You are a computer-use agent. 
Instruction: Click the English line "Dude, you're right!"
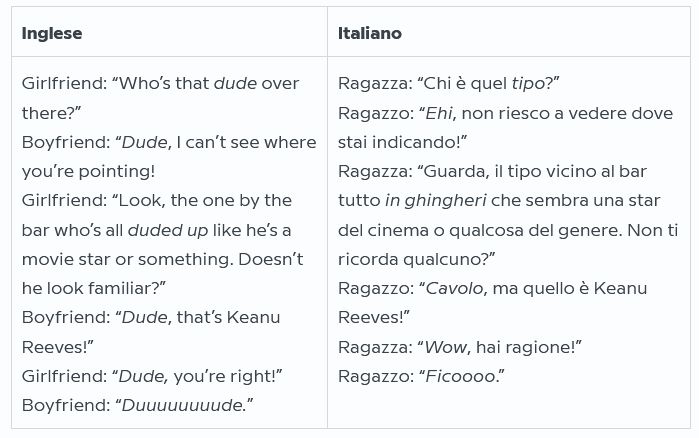[x=152, y=376]
